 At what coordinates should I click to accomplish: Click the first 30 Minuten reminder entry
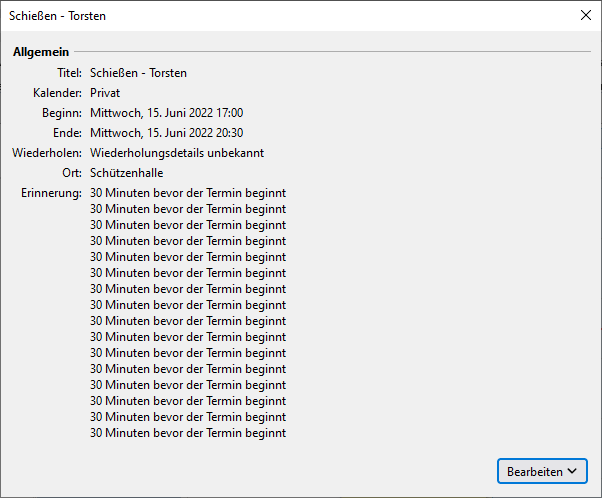(188, 193)
